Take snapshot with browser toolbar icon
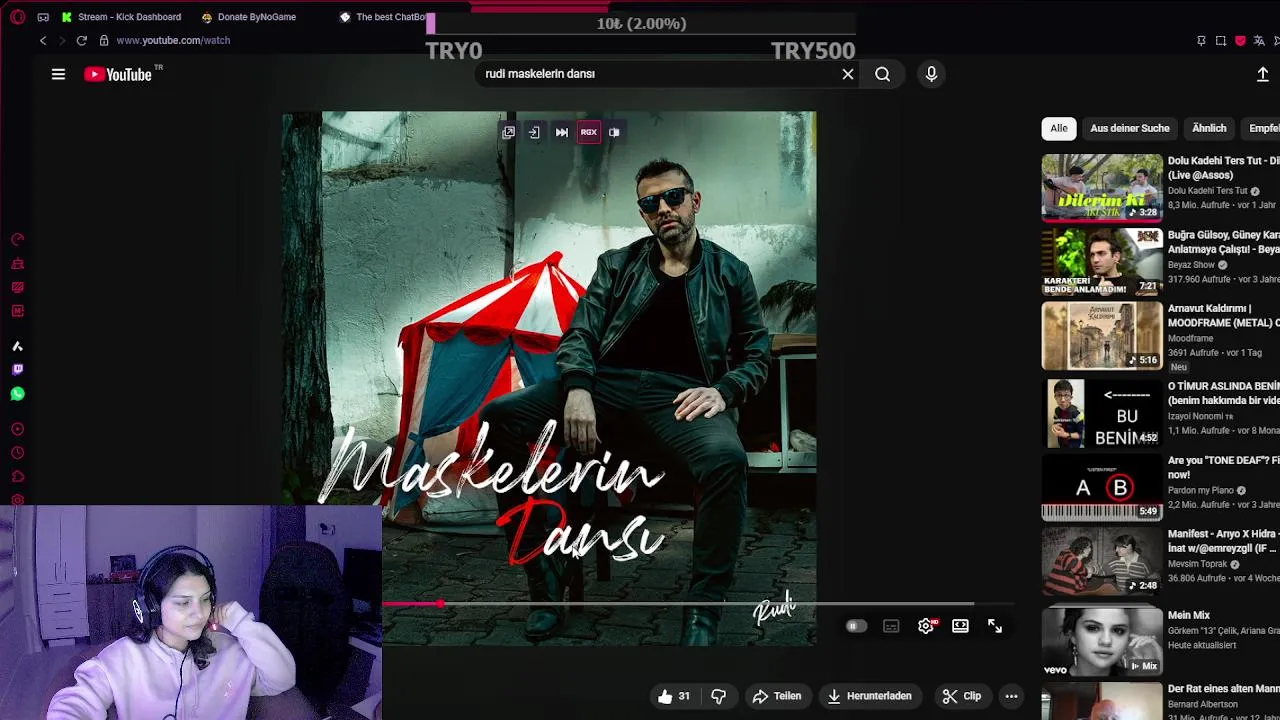Screen dimensions: 1280x720 click(x=1221, y=40)
